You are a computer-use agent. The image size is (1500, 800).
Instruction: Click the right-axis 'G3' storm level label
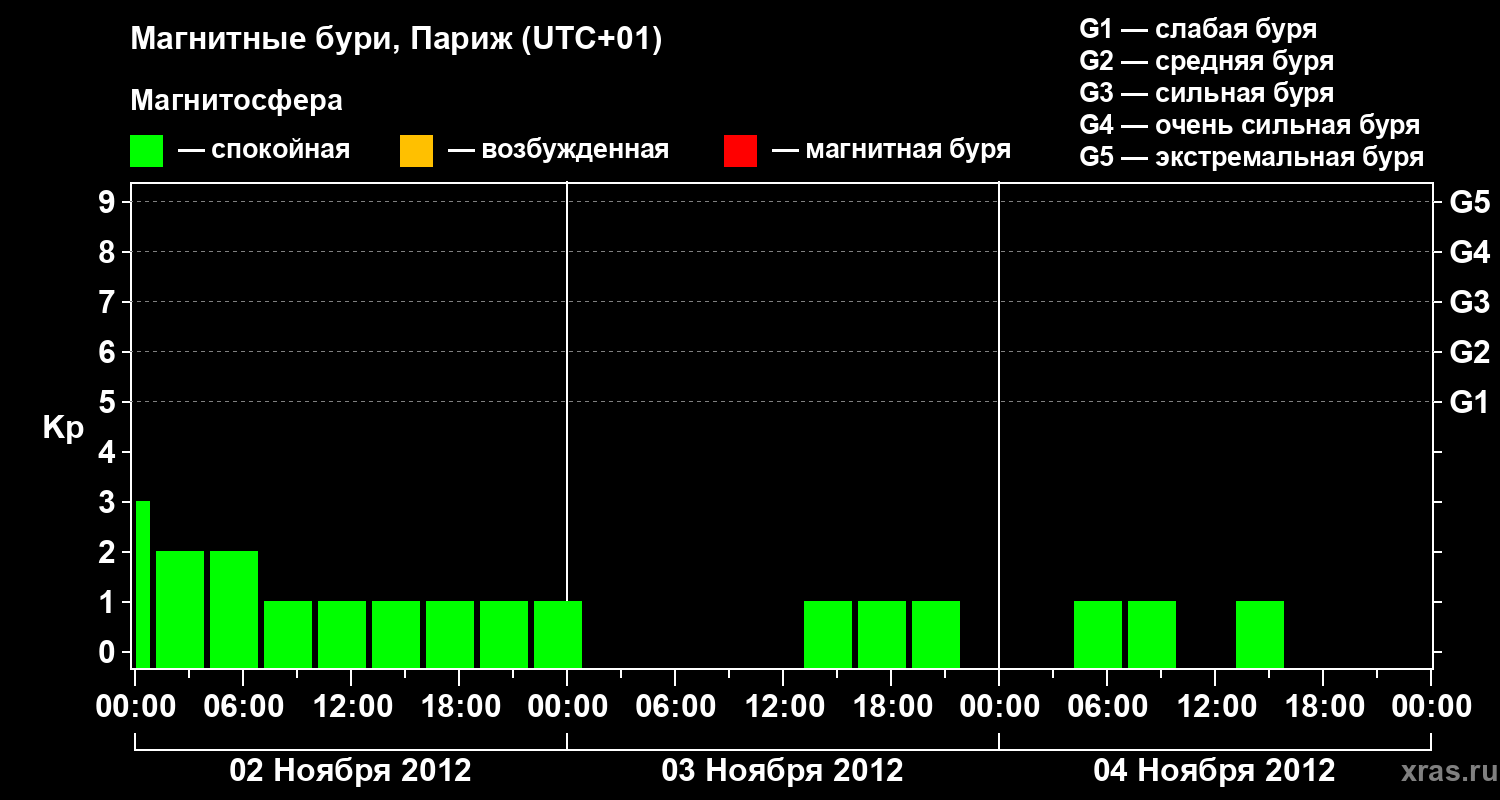pos(1469,302)
